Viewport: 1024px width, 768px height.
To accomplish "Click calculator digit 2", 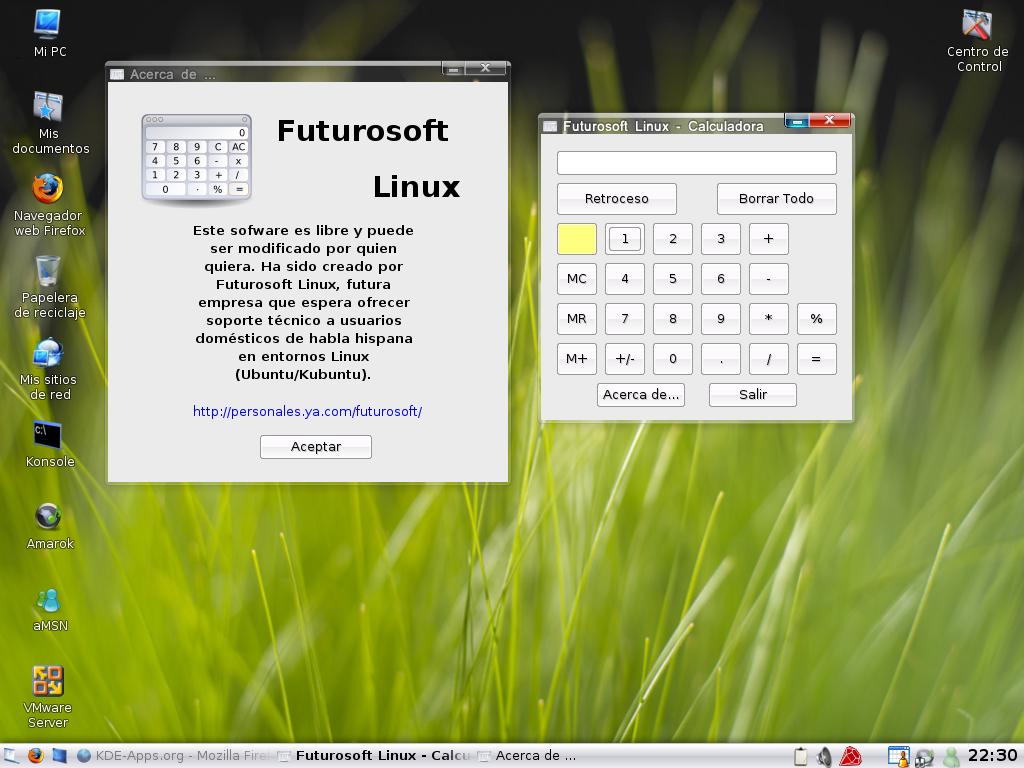I will tap(673, 239).
